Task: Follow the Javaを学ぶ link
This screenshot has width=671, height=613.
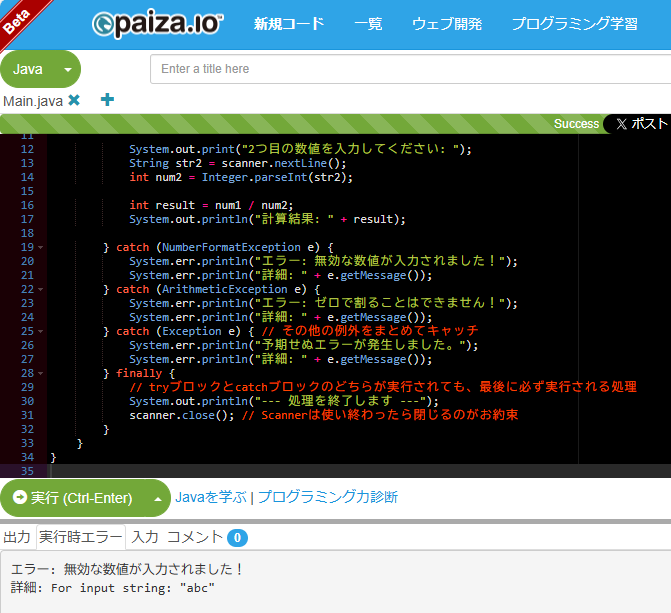Action: (x=211, y=497)
